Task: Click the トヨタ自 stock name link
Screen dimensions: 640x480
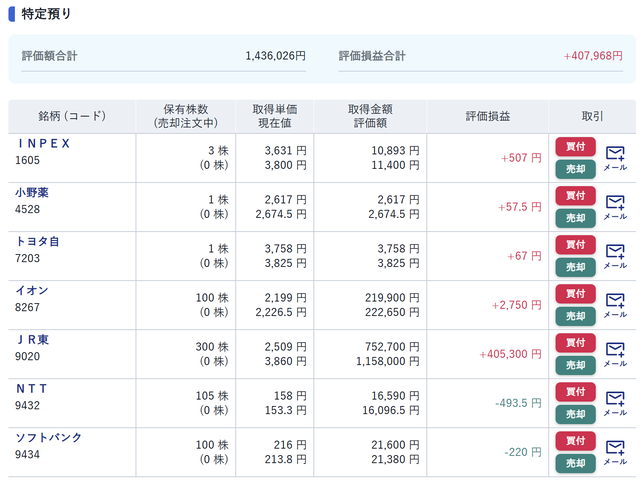Action: coord(37,241)
